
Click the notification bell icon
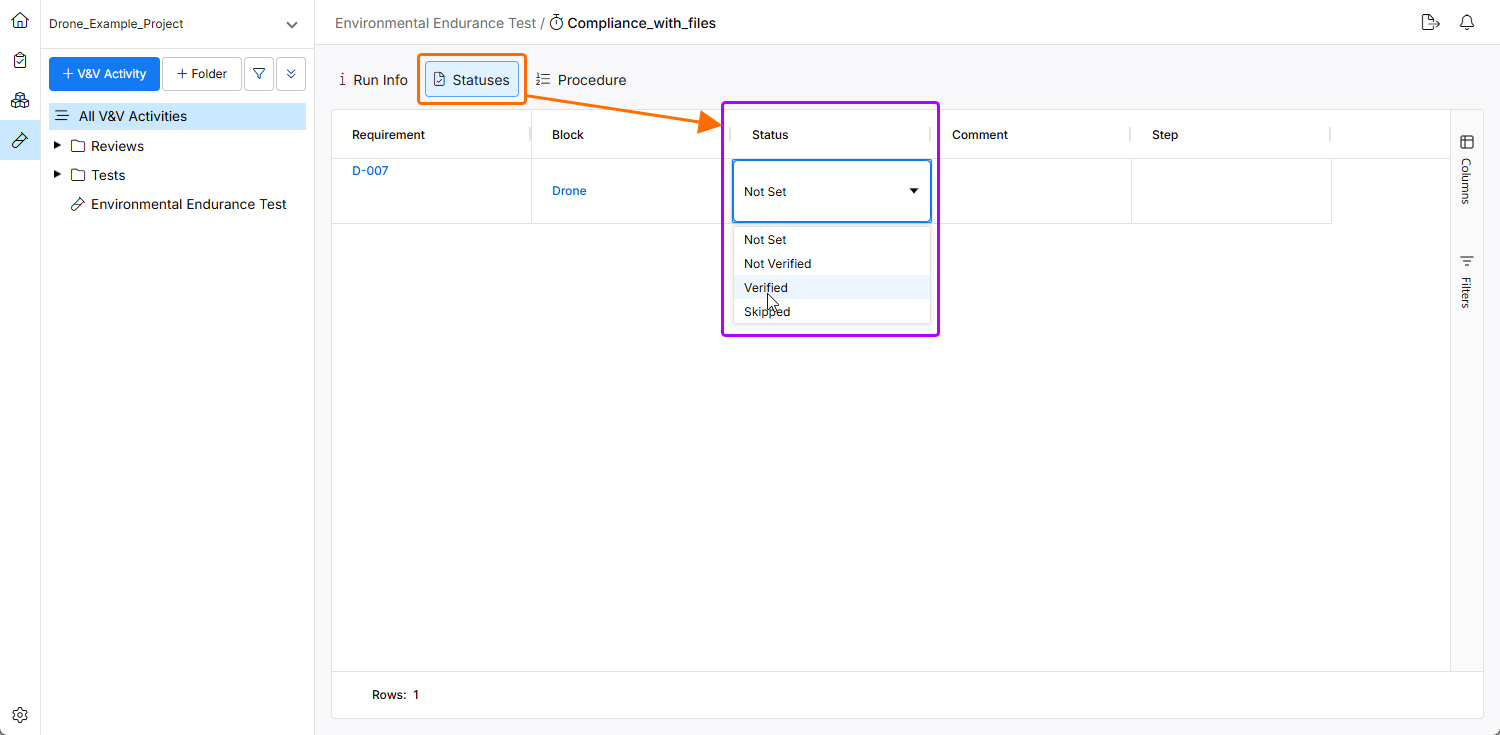[1467, 23]
